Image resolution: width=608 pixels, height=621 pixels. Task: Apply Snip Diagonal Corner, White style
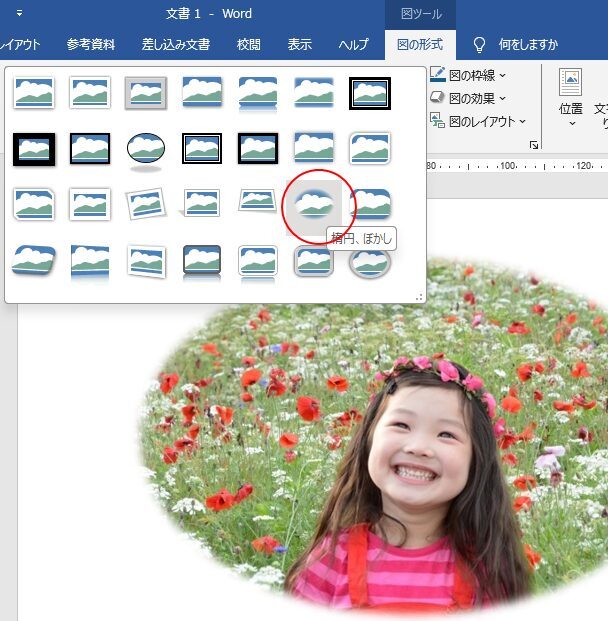[34, 204]
